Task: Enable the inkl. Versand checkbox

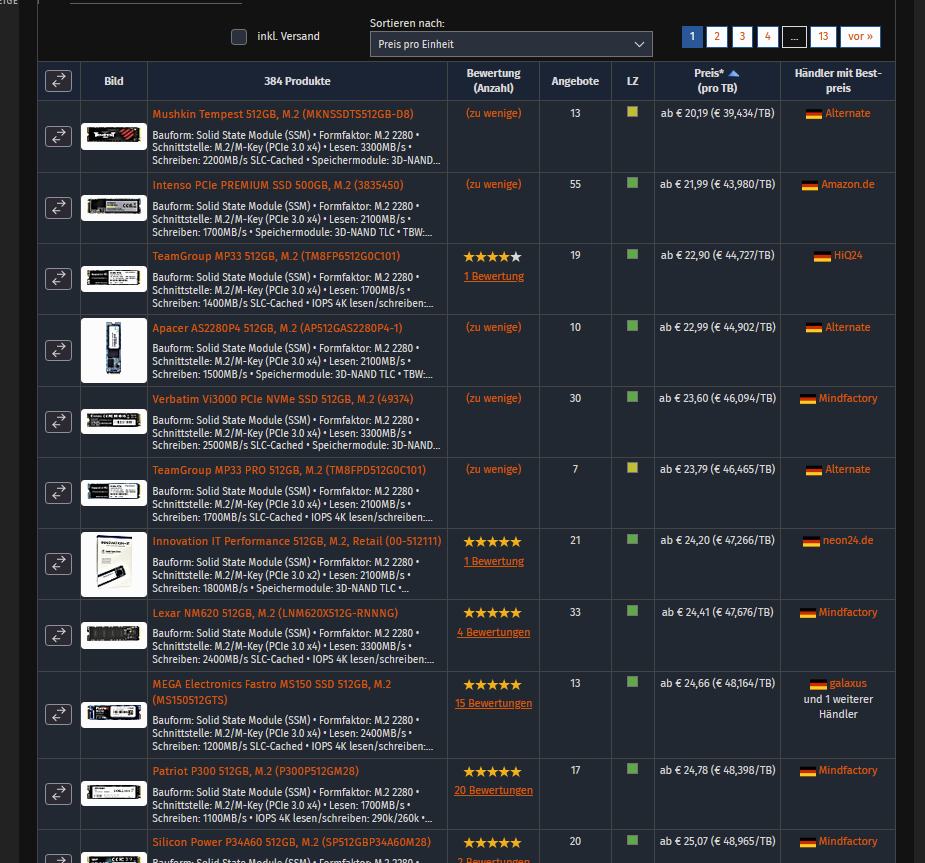Action: point(239,37)
